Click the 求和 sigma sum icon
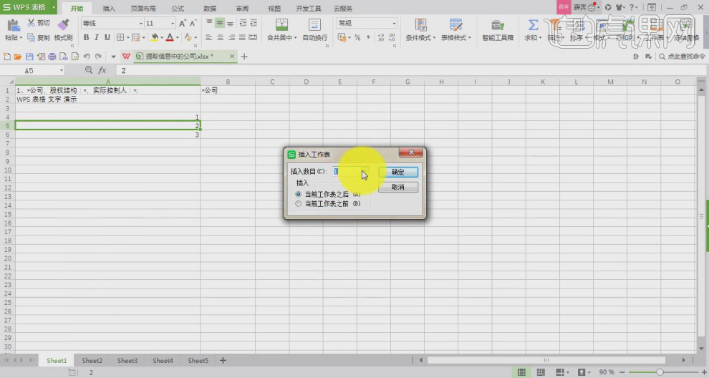This screenshot has height=378, width=709. (533, 25)
